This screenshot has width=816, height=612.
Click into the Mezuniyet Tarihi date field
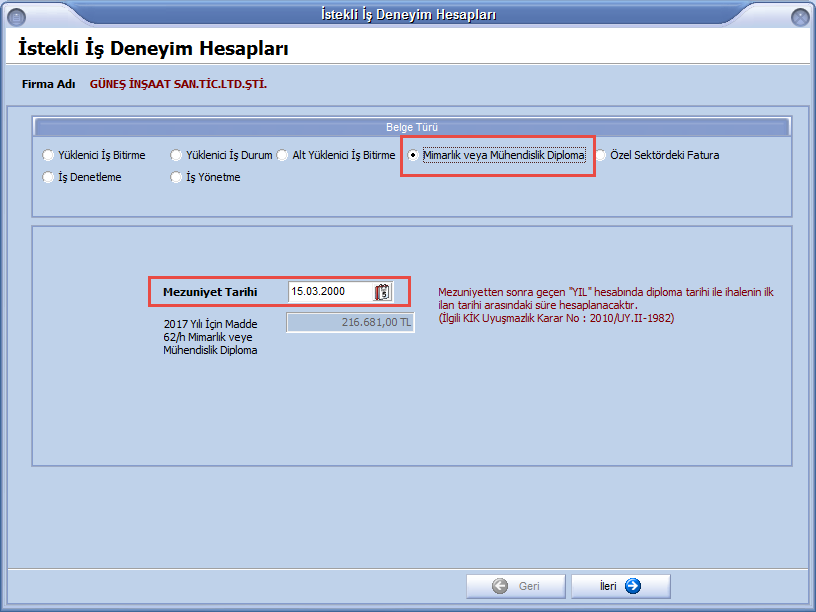[x=329, y=292]
